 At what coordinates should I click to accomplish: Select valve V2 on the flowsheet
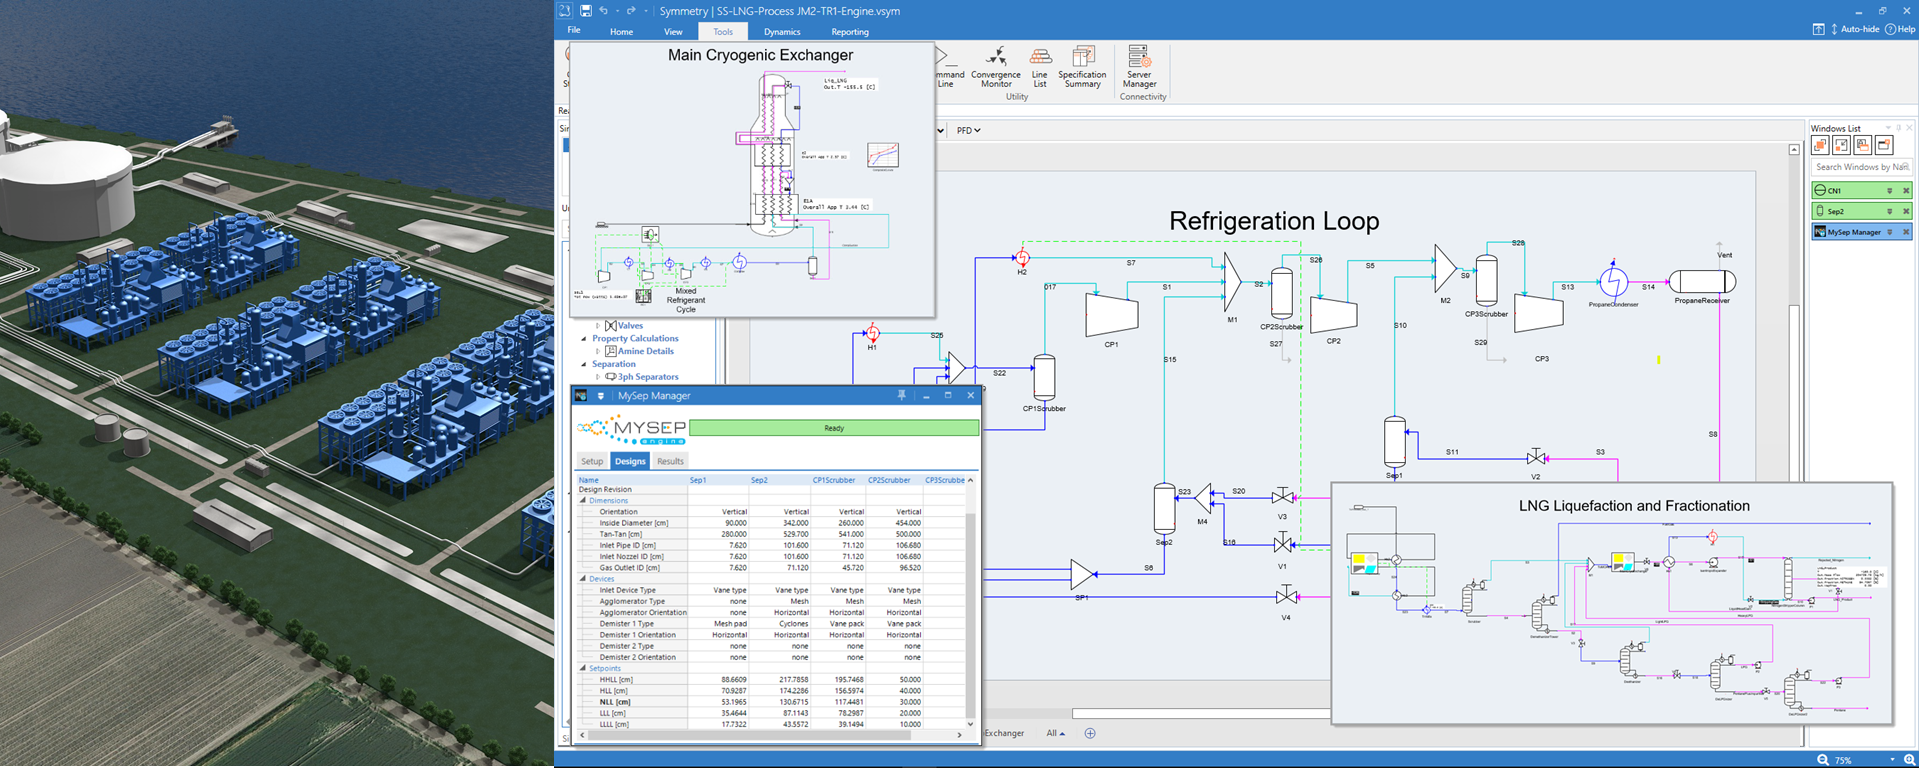(x=1536, y=458)
